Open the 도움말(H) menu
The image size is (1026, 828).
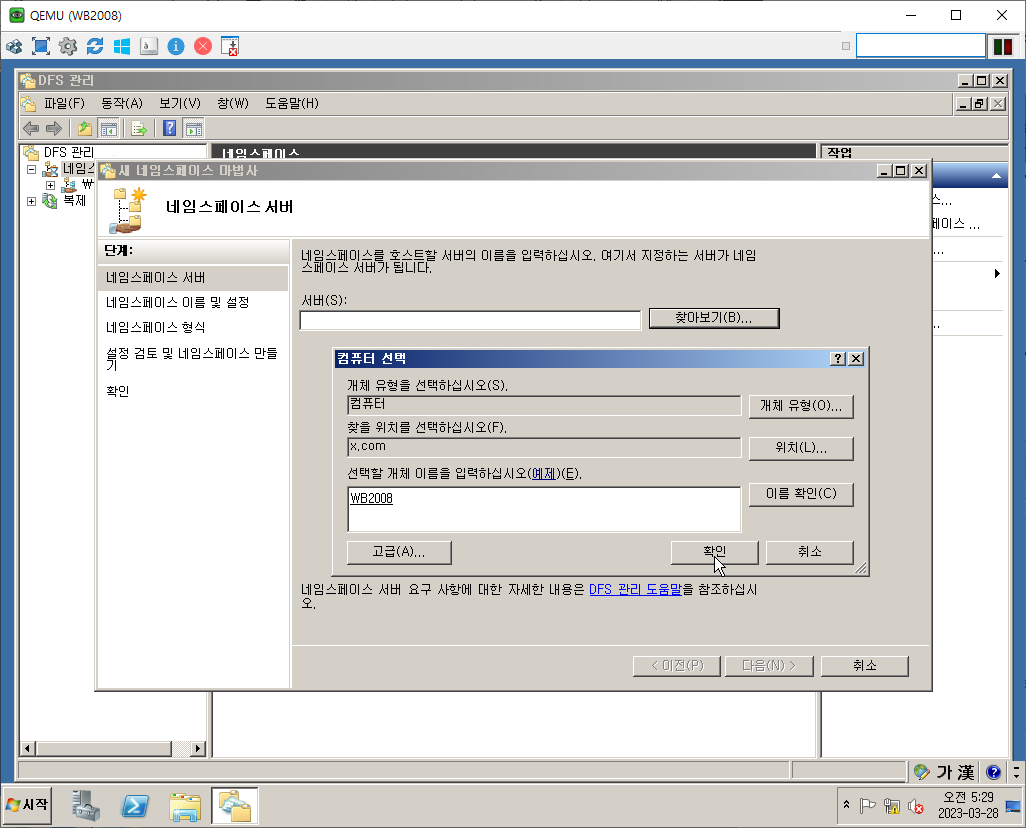292,103
